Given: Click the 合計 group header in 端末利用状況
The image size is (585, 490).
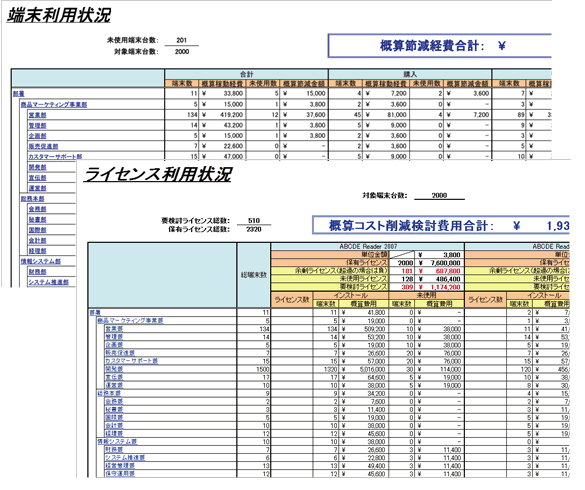Looking at the screenshot, I should [246, 74].
